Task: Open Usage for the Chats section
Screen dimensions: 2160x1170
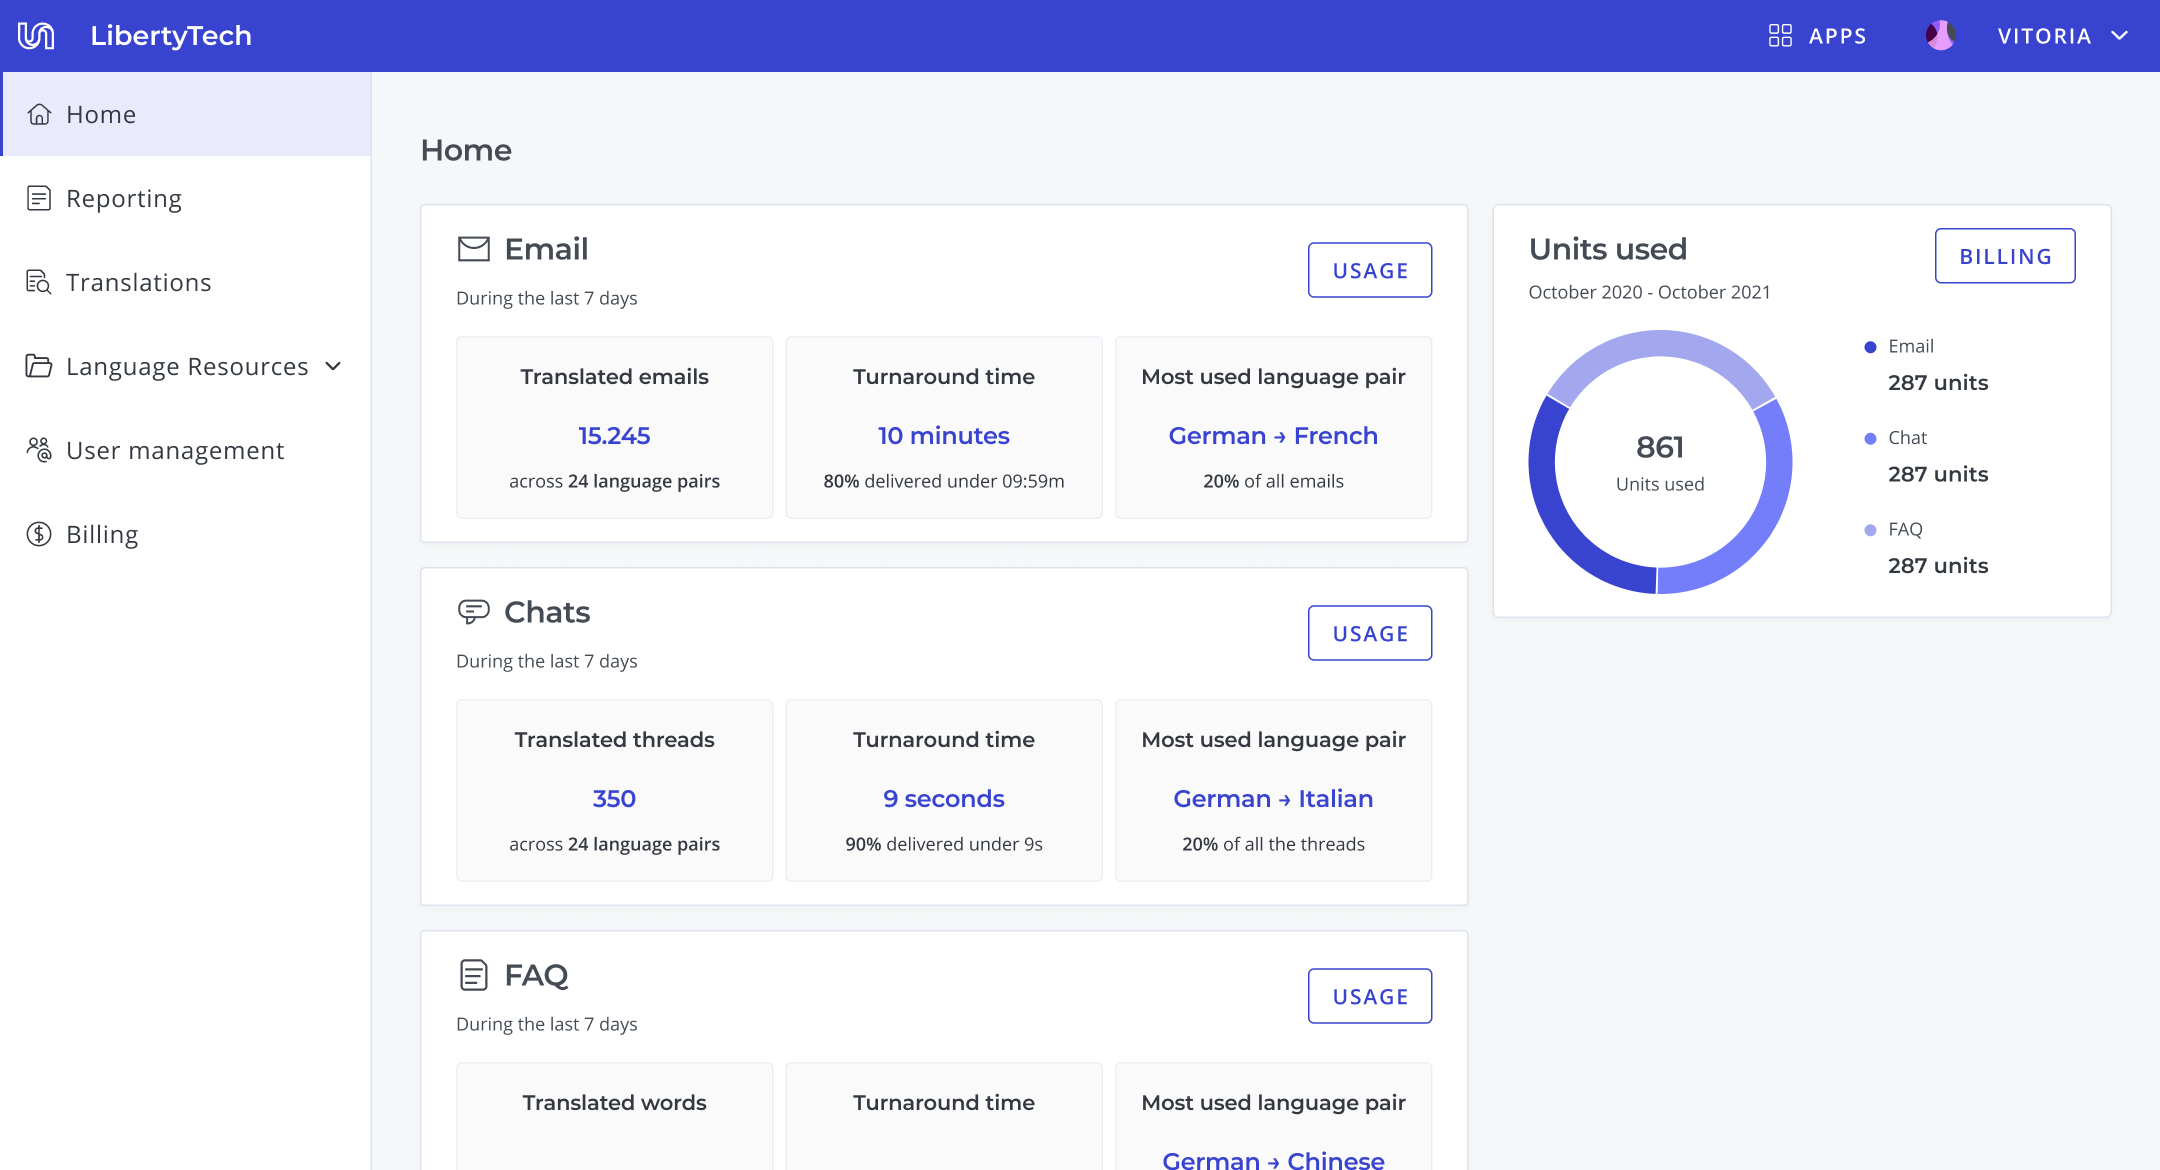Action: click(1370, 633)
